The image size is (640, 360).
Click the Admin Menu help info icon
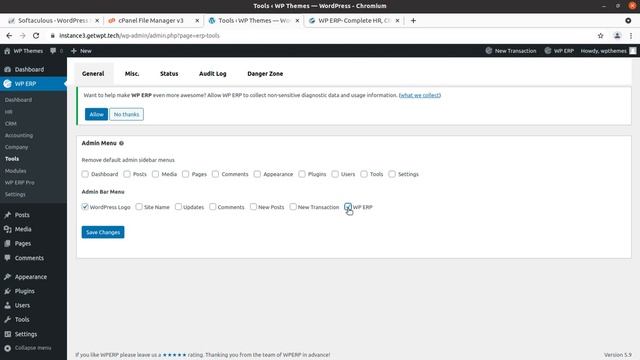121,143
